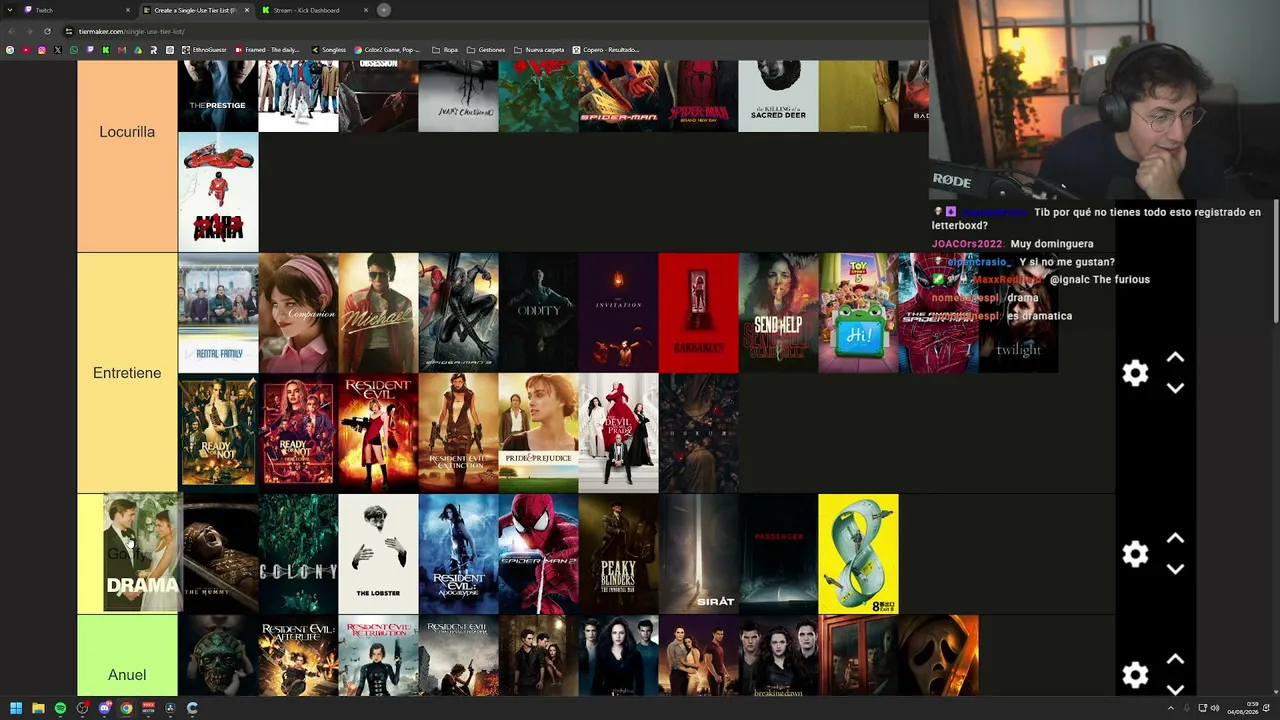The width and height of the screenshot is (1280, 720).
Task: Select The Lobster poster
Action: point(378,554)
